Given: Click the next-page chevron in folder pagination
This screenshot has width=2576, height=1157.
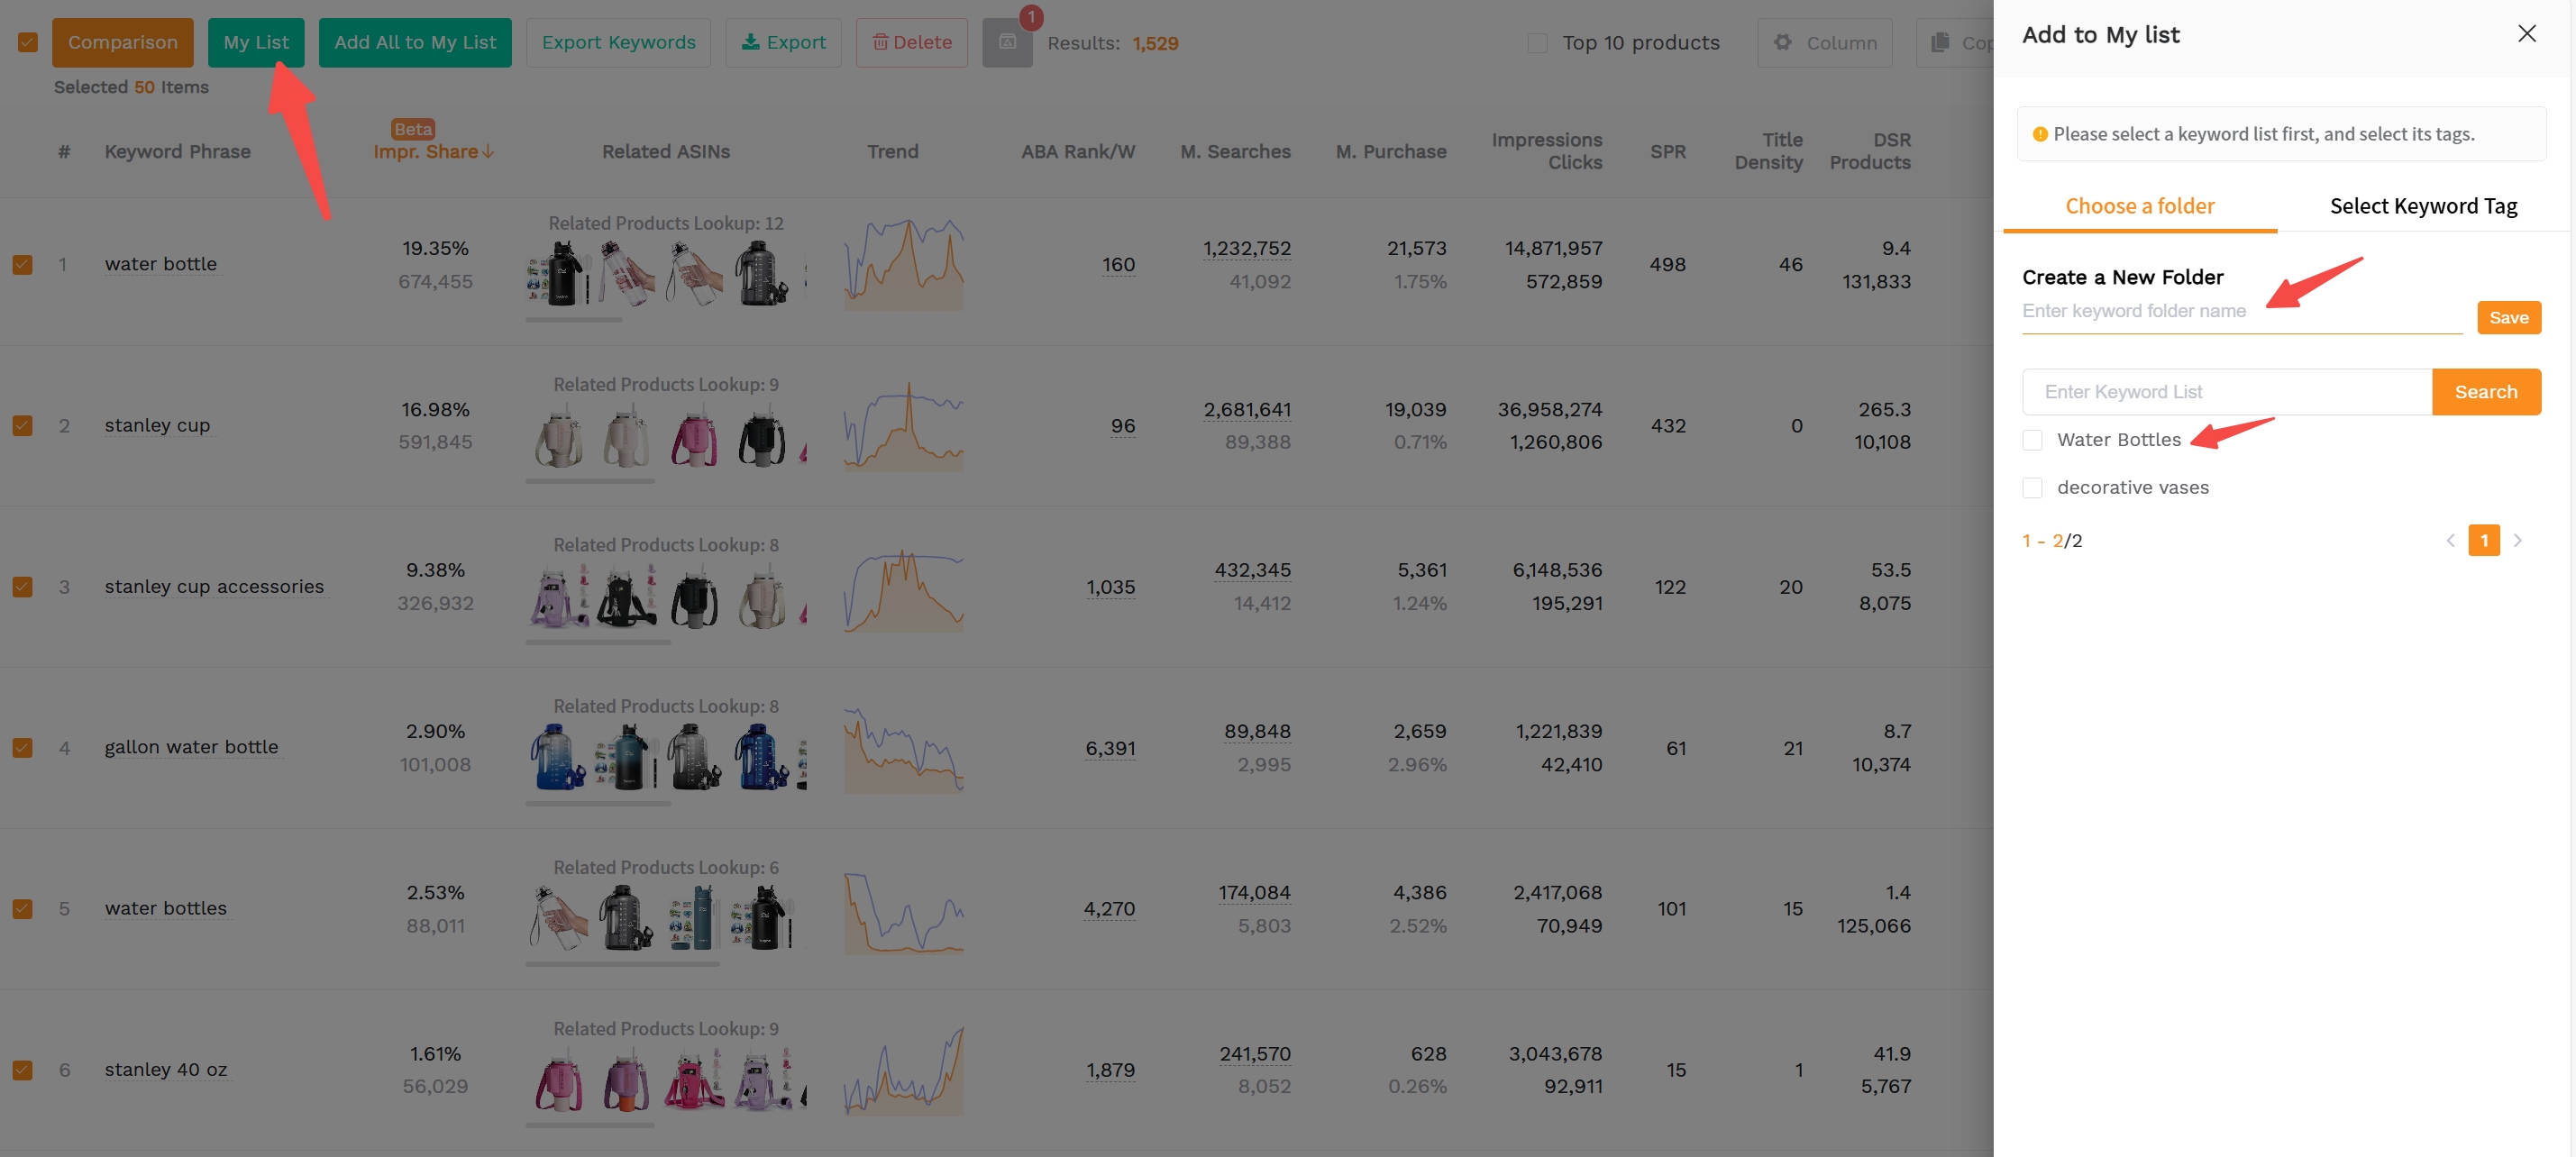Looking at the screenshot, I should (x=2519, y=540).
